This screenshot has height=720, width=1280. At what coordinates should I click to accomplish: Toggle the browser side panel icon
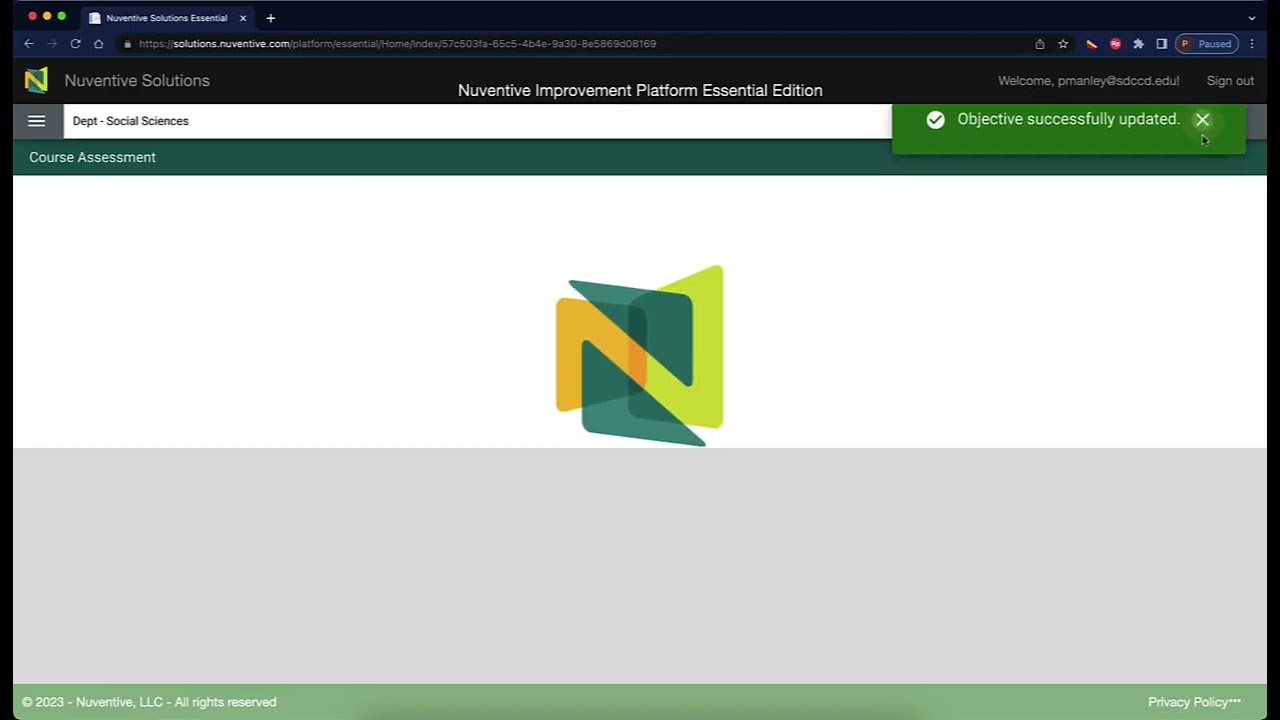coord(1161,44)
